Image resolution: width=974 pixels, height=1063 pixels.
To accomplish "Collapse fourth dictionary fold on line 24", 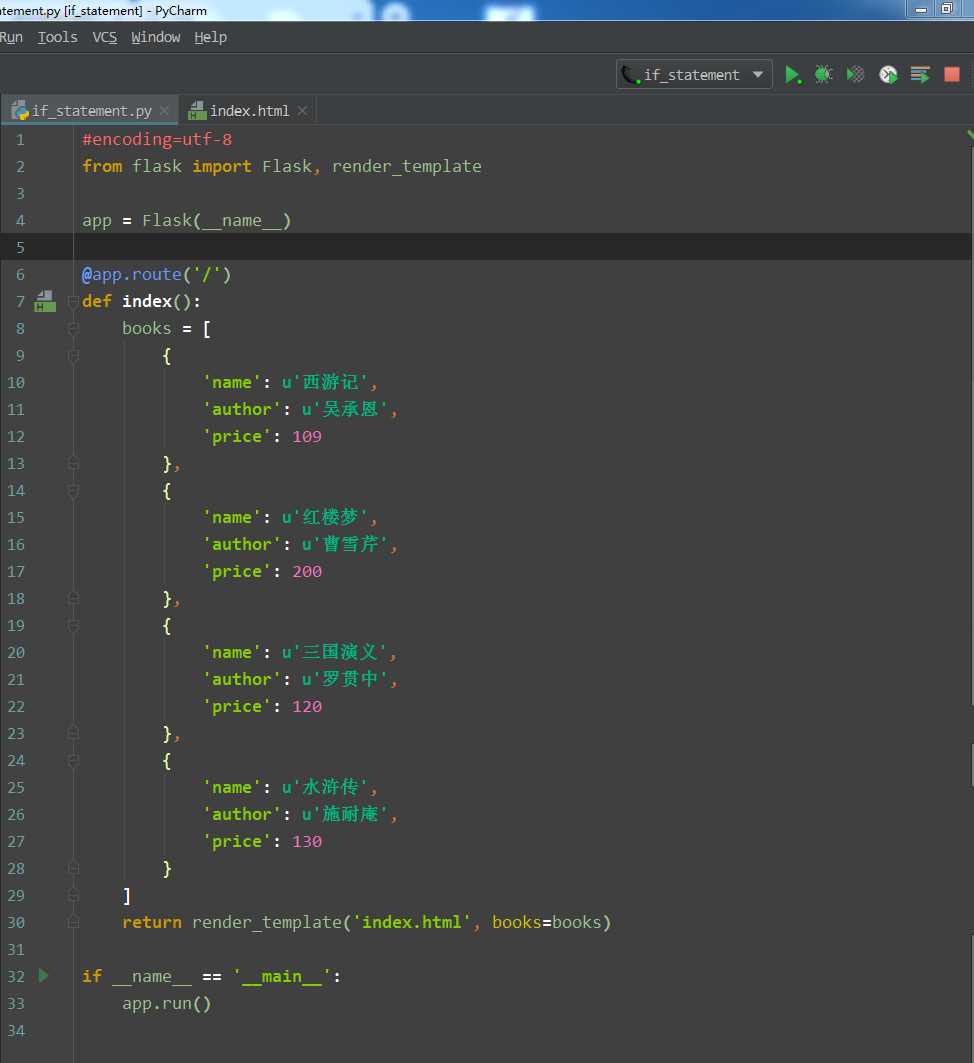I will tap(73, 760).
